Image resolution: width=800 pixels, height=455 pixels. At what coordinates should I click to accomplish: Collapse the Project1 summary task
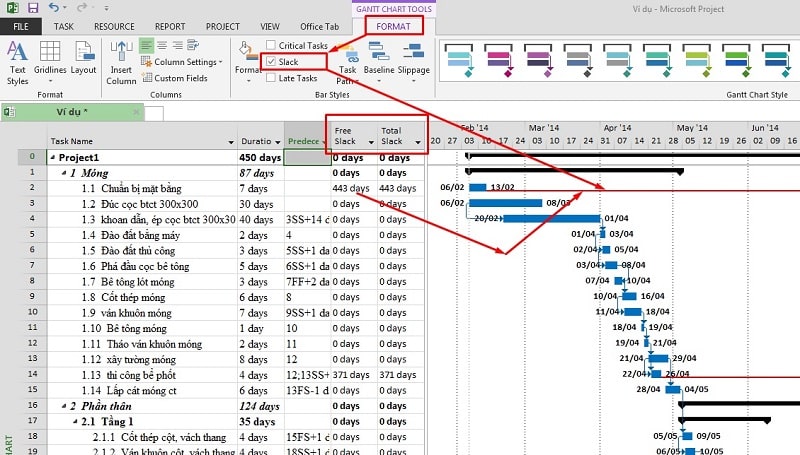(54, 158)
